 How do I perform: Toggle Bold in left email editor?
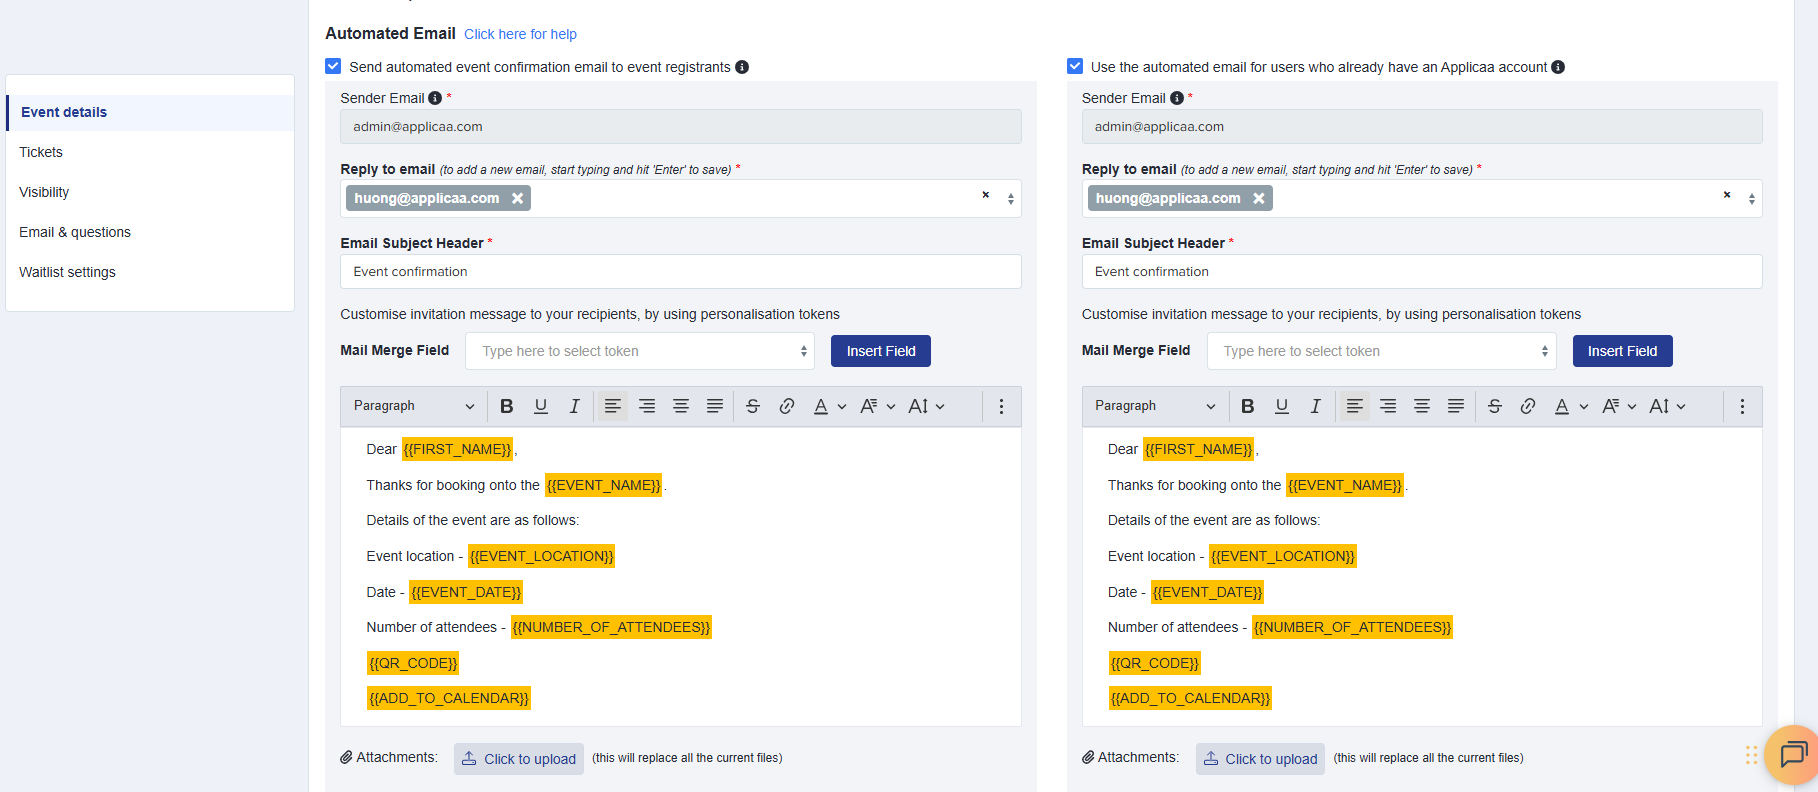(x=507, y=406)
